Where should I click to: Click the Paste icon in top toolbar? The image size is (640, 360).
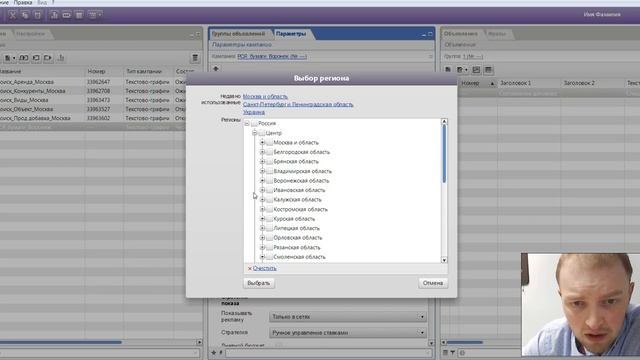38,15
